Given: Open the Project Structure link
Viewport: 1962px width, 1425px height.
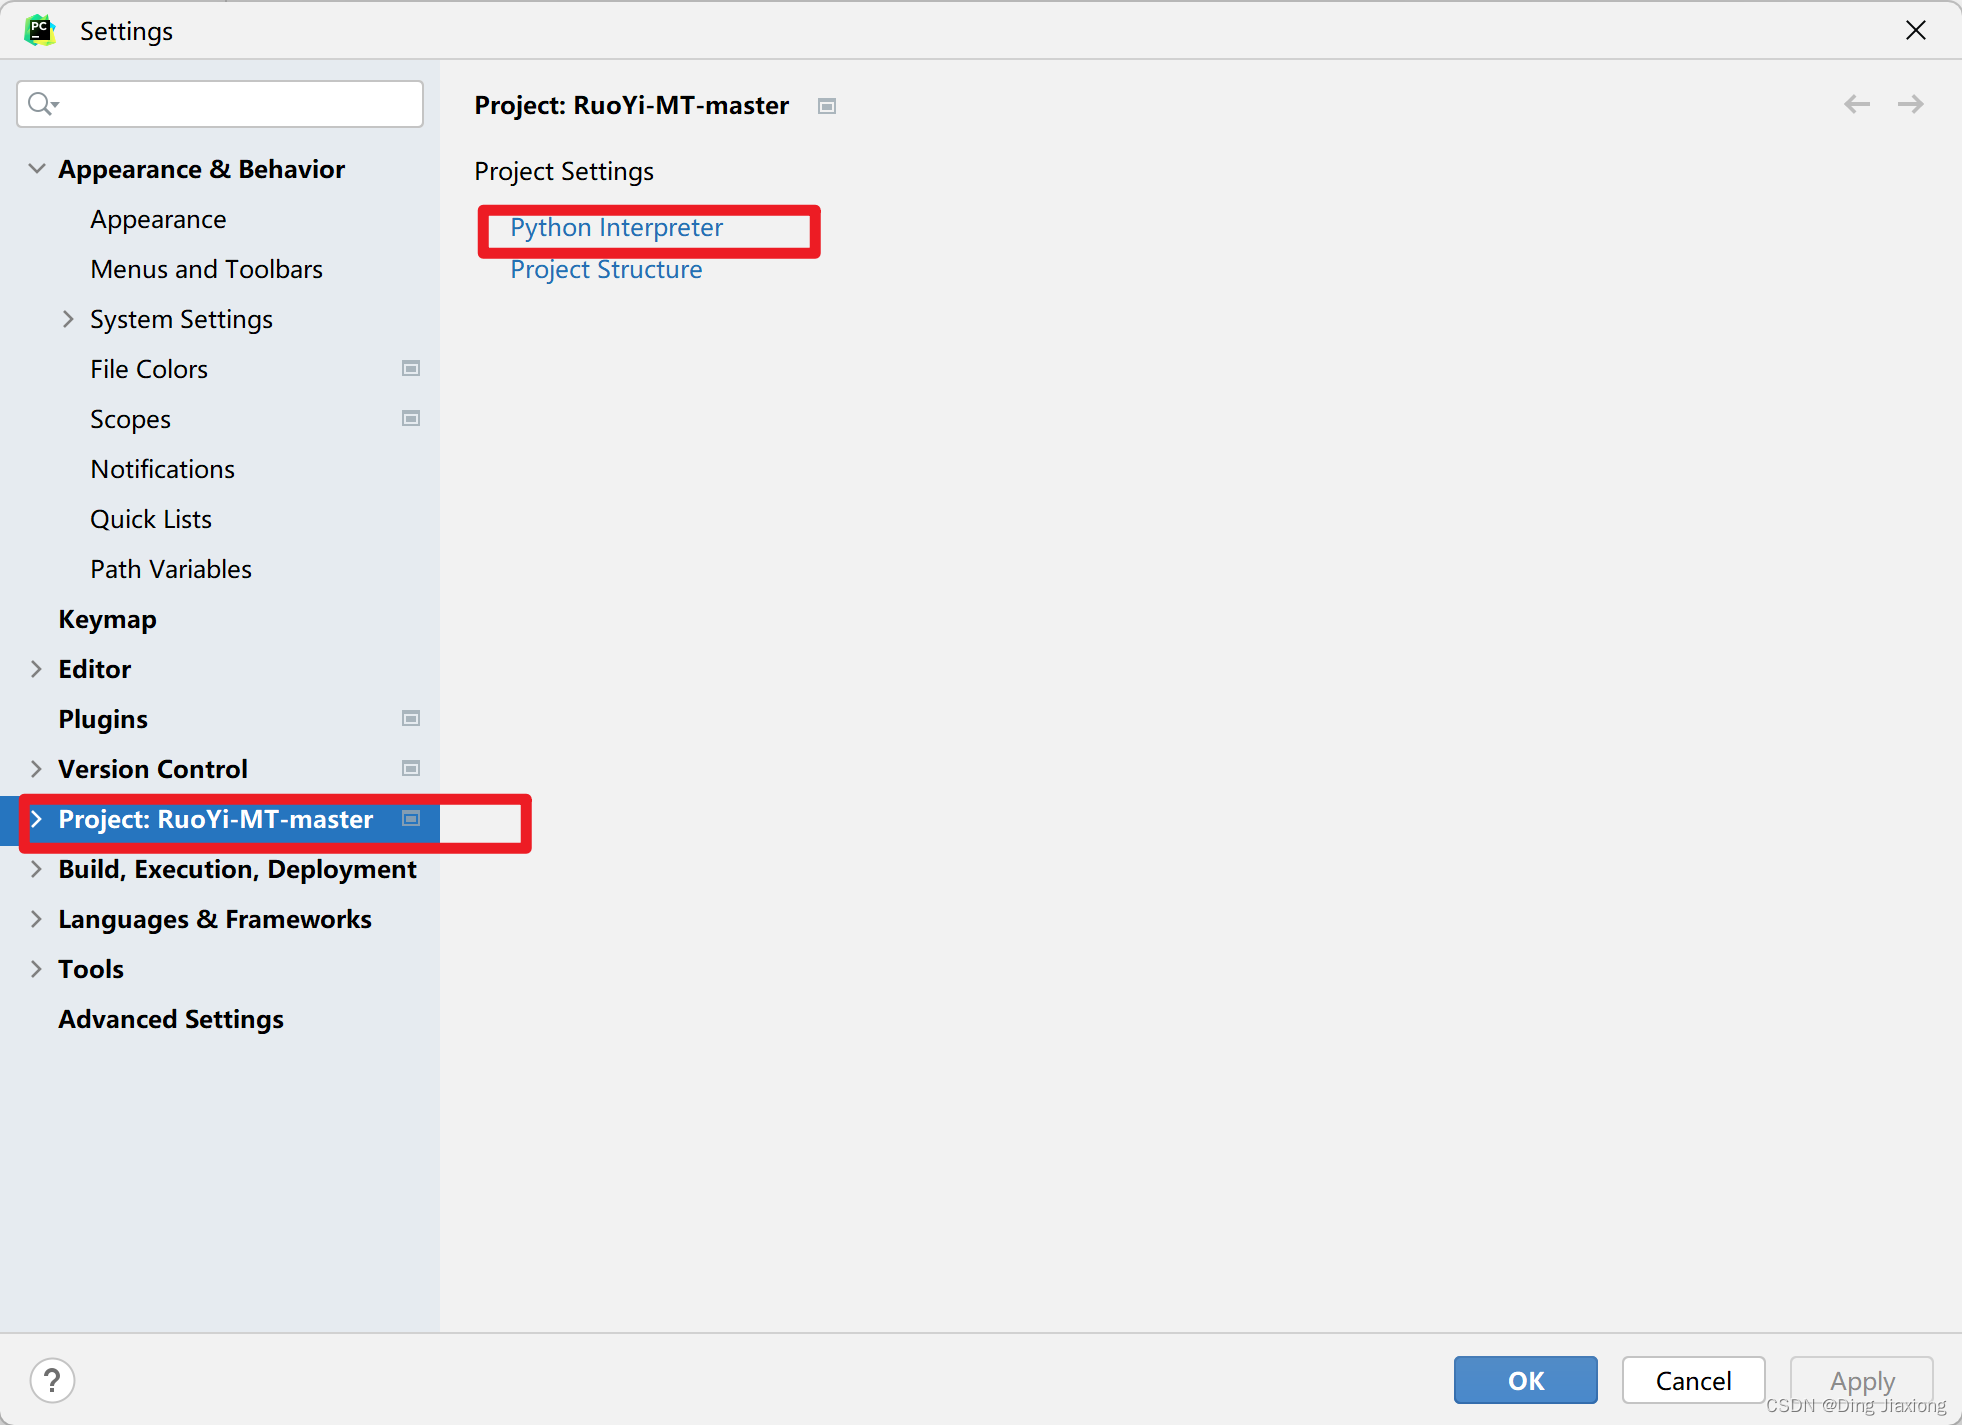Looking at the screenshot, I should click(606, 270).
